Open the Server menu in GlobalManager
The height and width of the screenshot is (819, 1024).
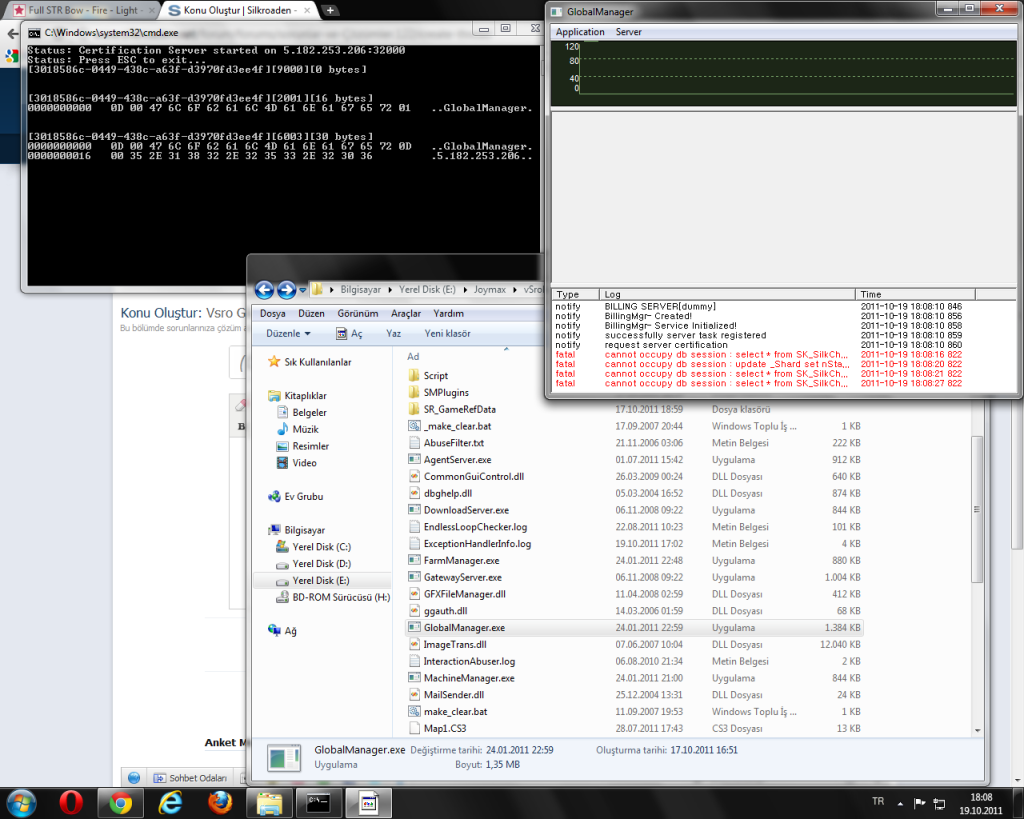(x=628, y=32)
